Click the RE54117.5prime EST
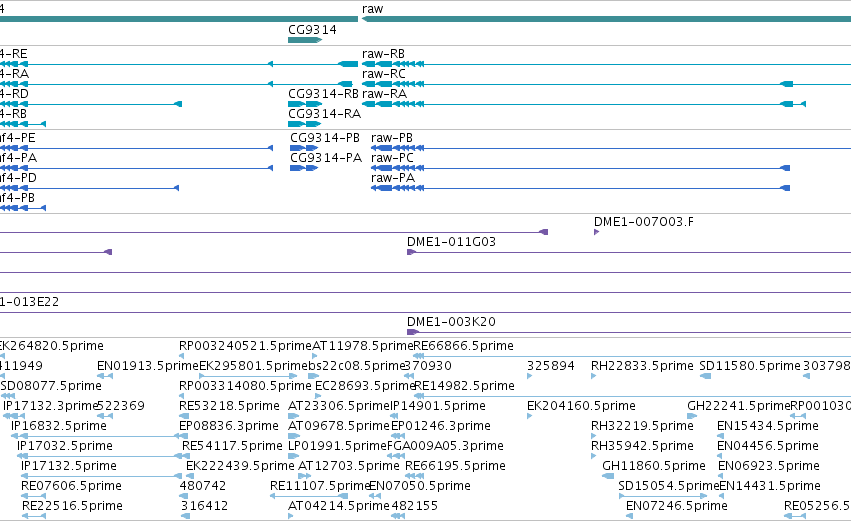851x521 pixels. [232, 446]
